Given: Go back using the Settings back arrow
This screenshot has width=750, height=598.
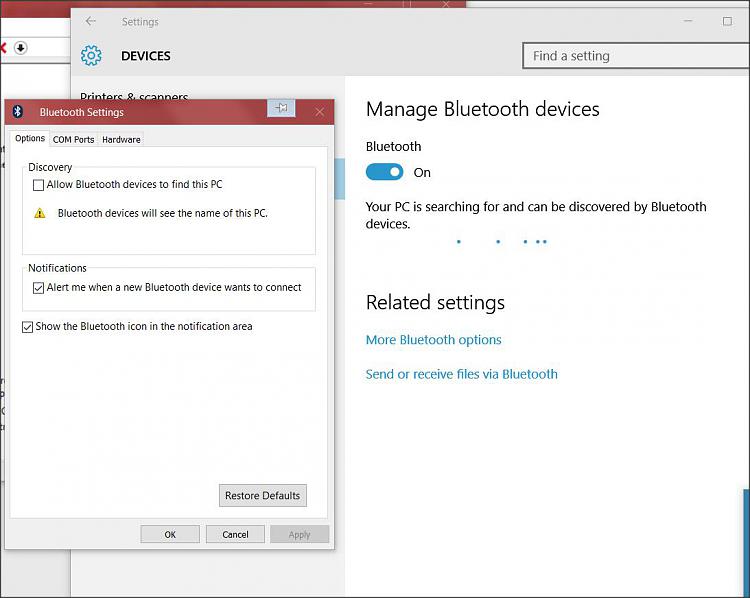Looking at the screenshot, I should click(x=90, y=21).
